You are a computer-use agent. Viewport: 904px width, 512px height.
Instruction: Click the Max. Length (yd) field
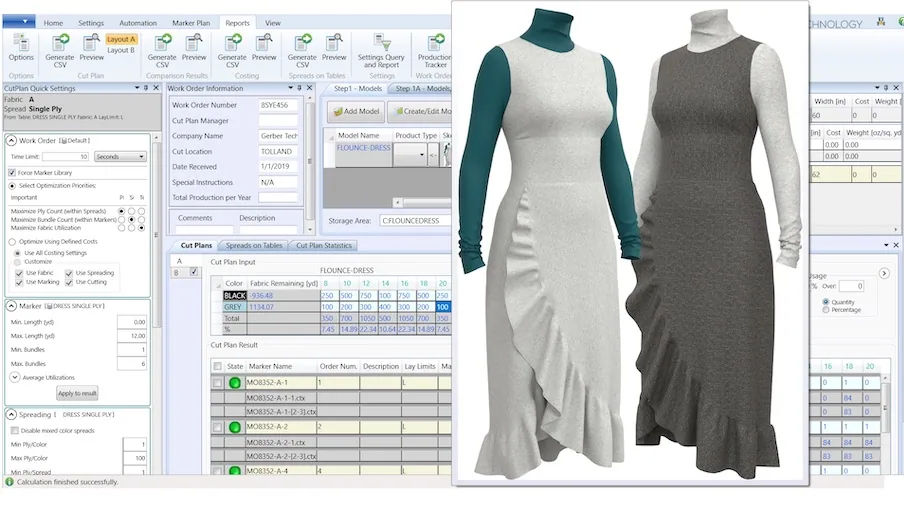[x=132, y=336]
